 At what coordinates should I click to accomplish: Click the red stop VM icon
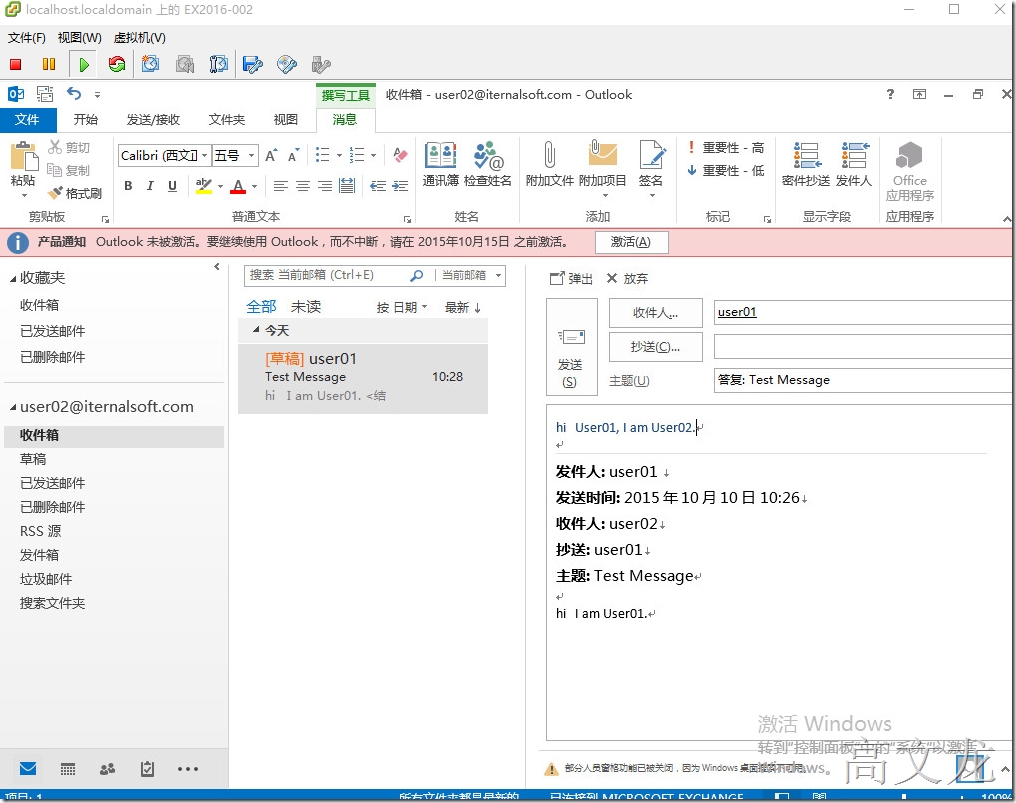click(16, 64)
